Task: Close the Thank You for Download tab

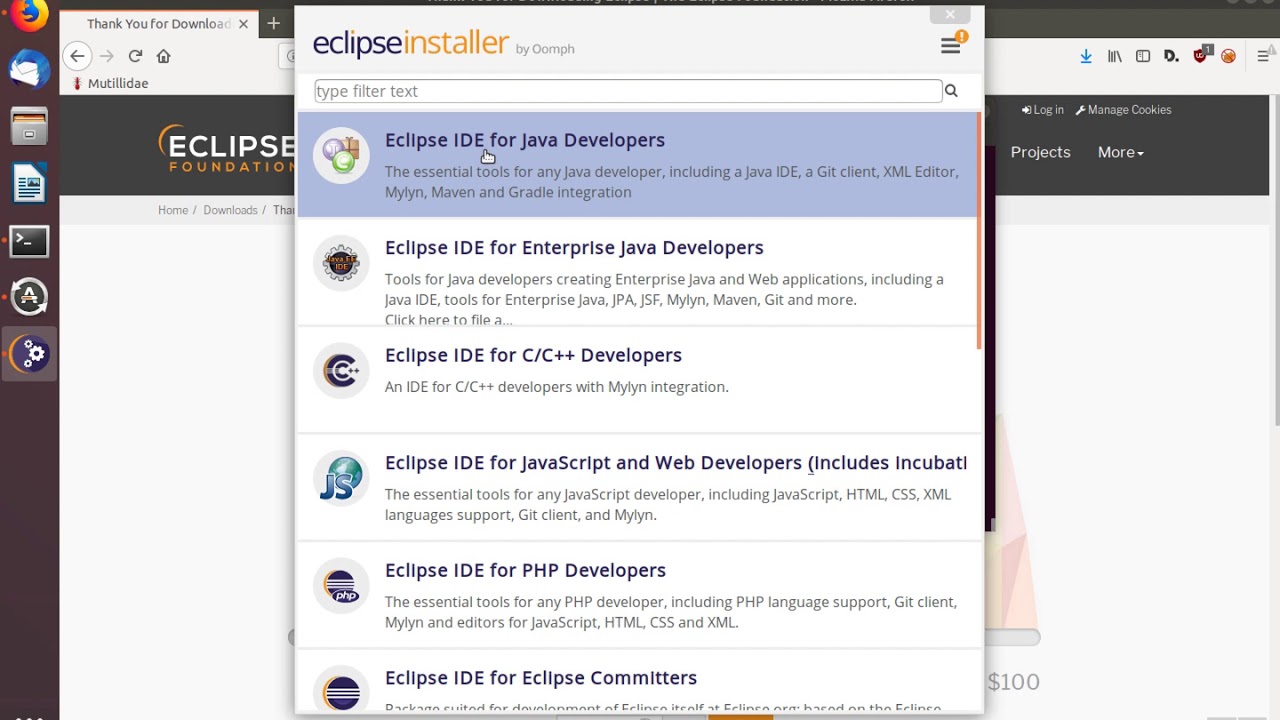Action: click(243, 23)
